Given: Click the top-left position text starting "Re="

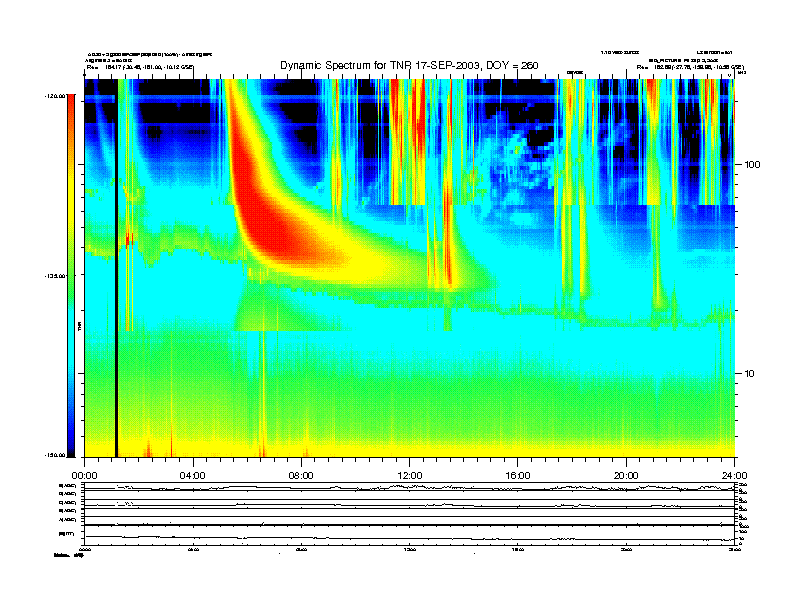Looking at the screenshot, I should (x=139, y=67).
